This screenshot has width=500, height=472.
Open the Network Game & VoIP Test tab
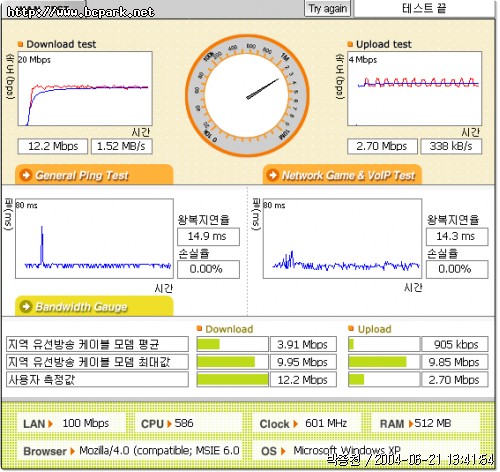(x=342, y=175)
